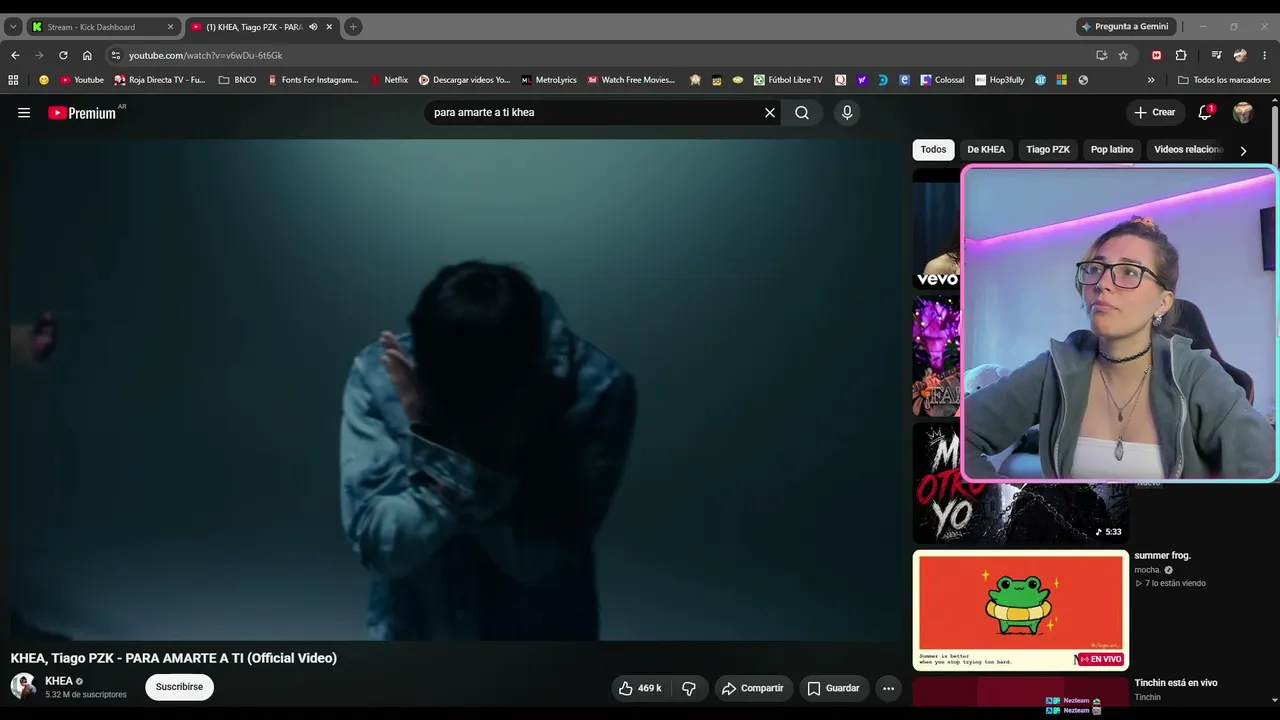Select the De KHEA filter chip
This screenshot has width=1280, height=720.
coord(986,150)
